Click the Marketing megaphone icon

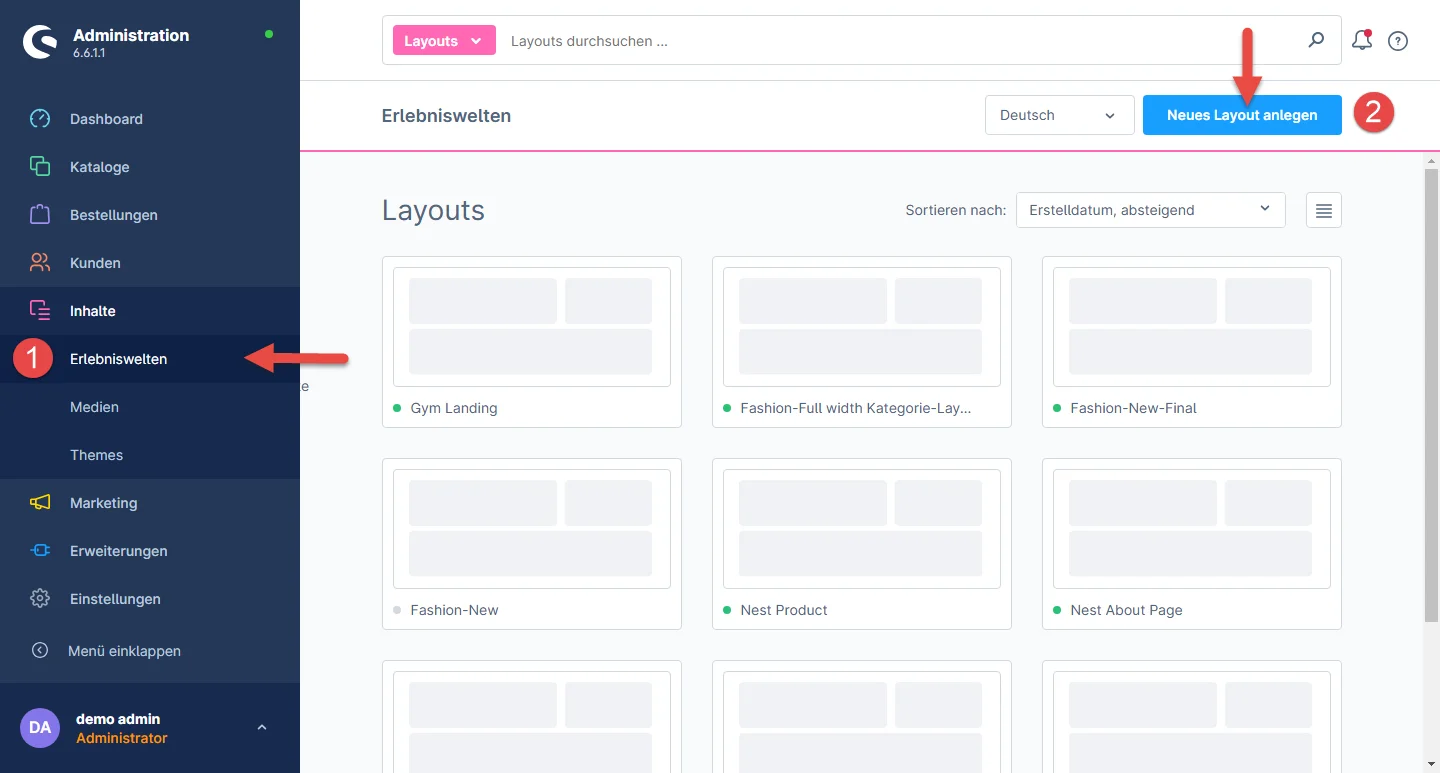click(40, 503)
